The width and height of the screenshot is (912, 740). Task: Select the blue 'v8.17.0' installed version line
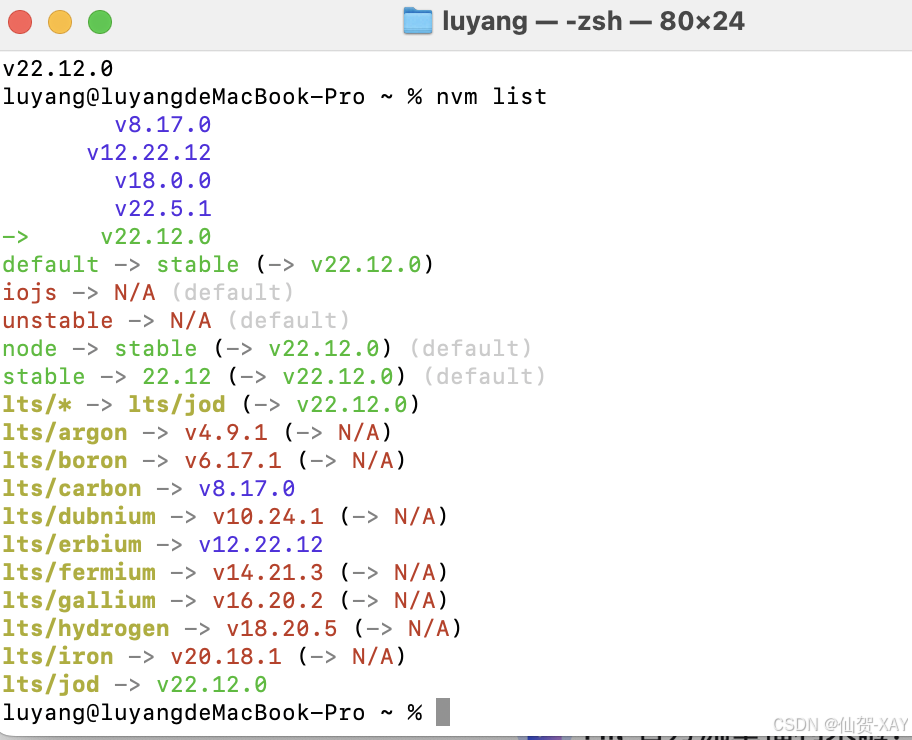click(x=163, y=124)
